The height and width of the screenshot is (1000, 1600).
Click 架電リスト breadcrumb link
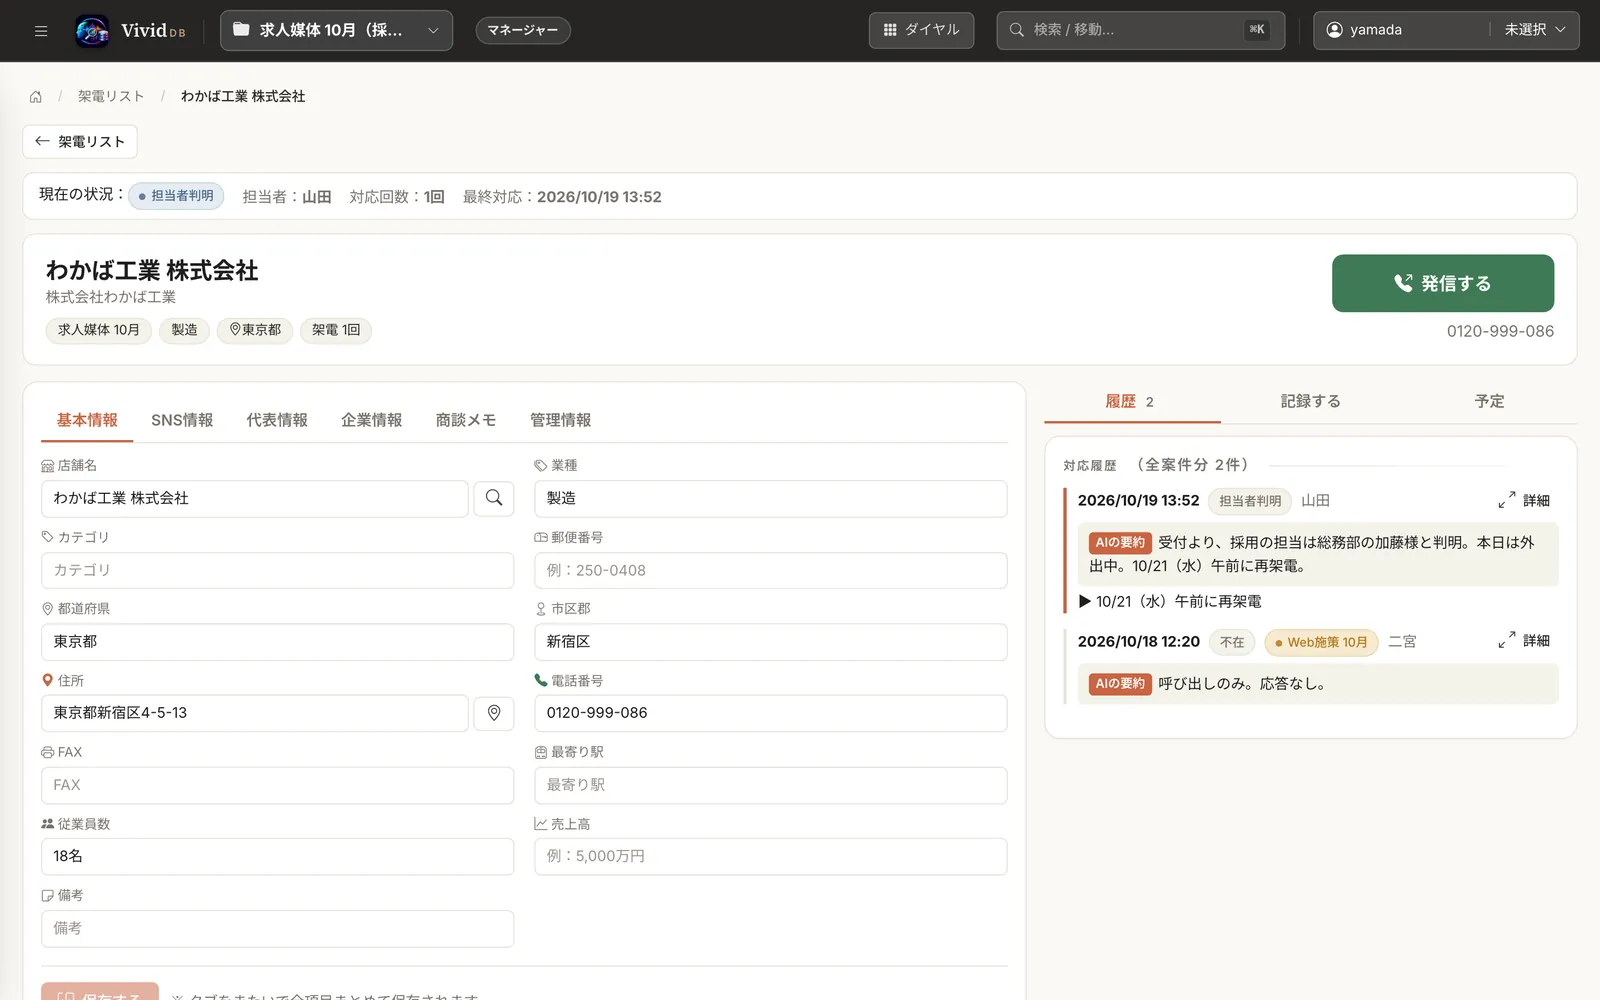[111, 96]
